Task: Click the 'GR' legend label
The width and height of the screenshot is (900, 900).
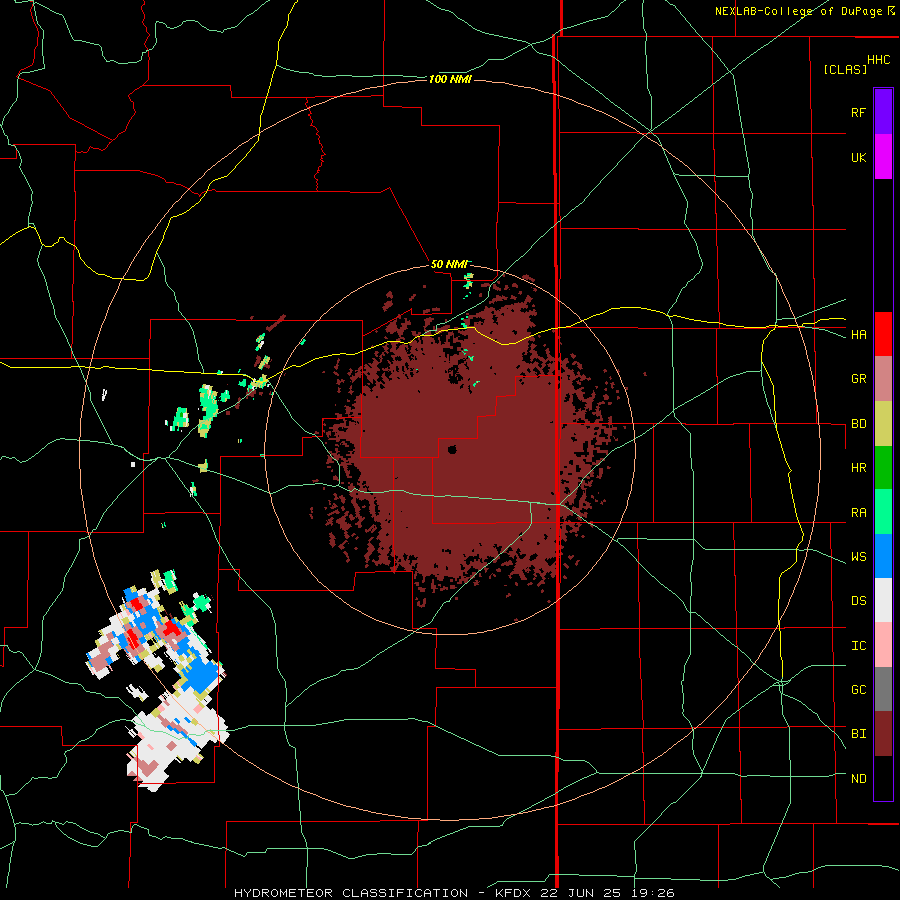Action: 858,379
